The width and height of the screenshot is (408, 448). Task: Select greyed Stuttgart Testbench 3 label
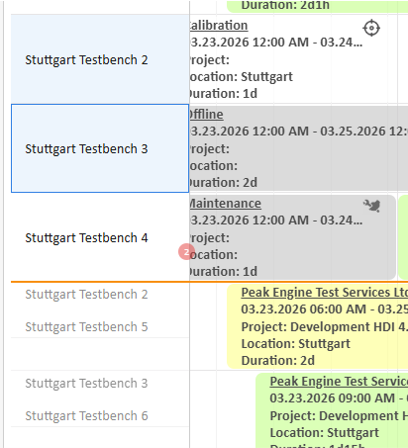point(86,383)
